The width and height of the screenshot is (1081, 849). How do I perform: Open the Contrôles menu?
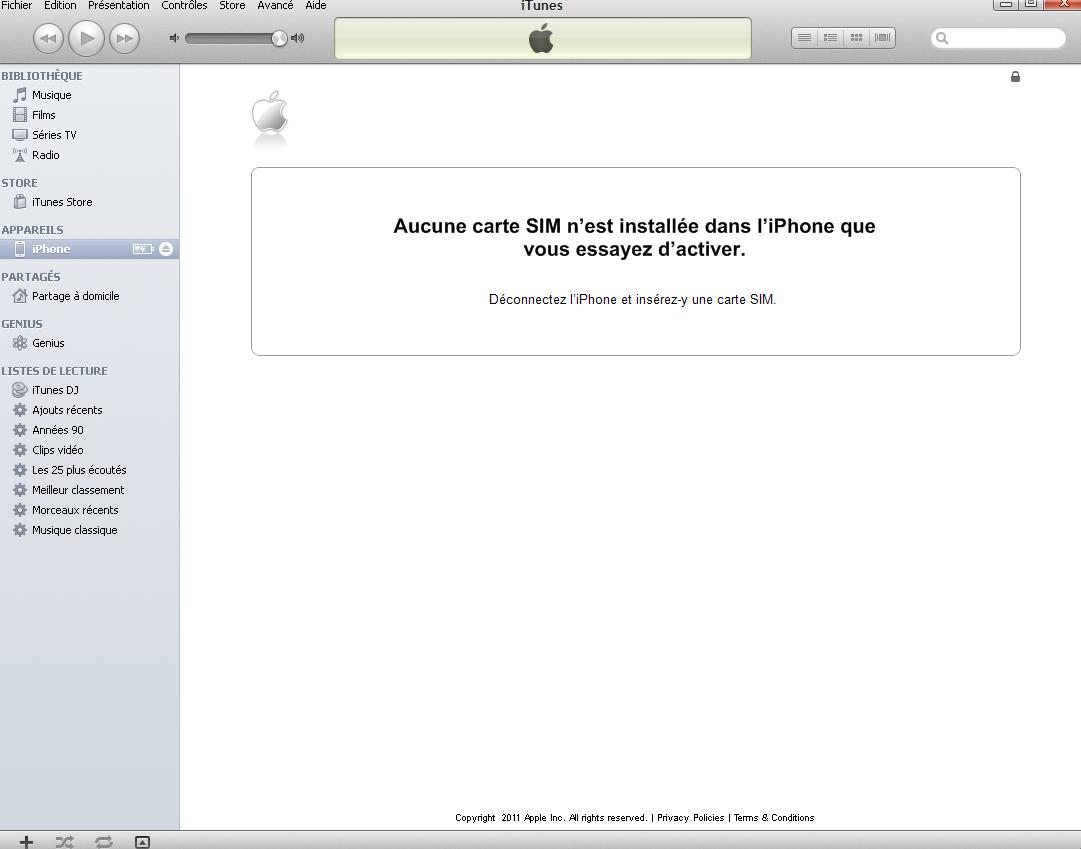[184, 6]
